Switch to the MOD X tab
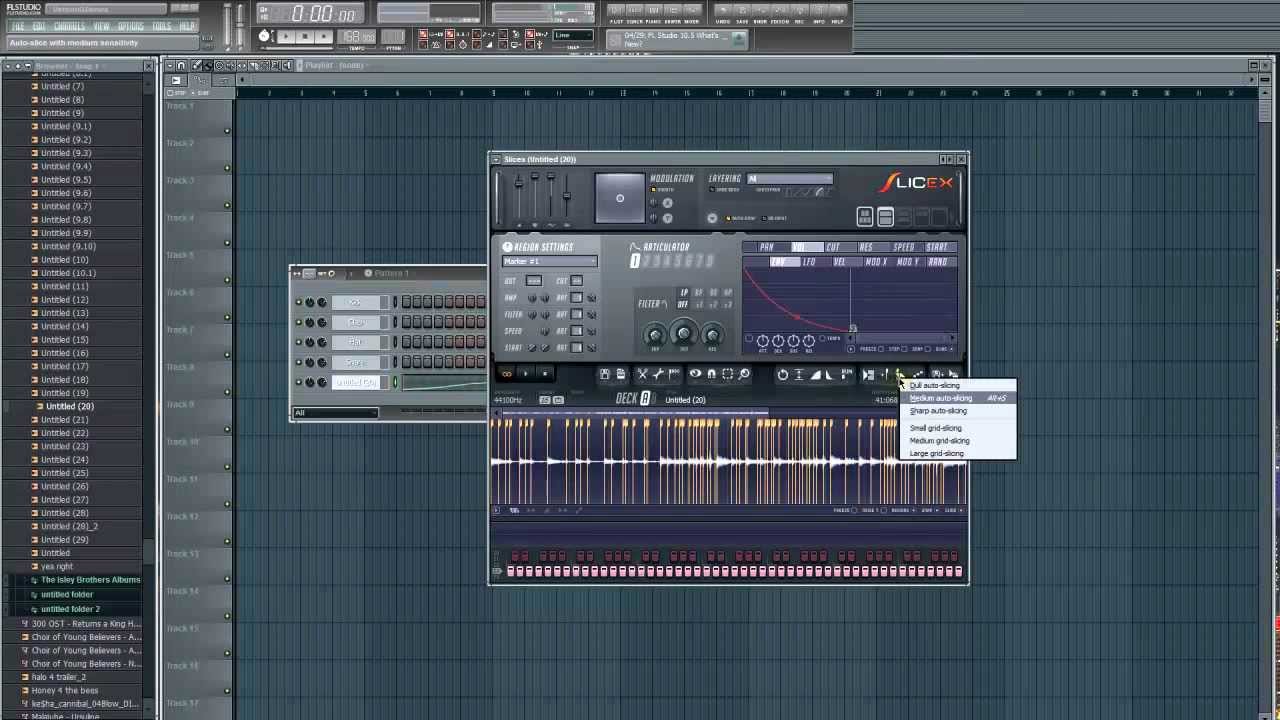The height and width of the screenshot is (720, 1280). [x=876, y=262]
